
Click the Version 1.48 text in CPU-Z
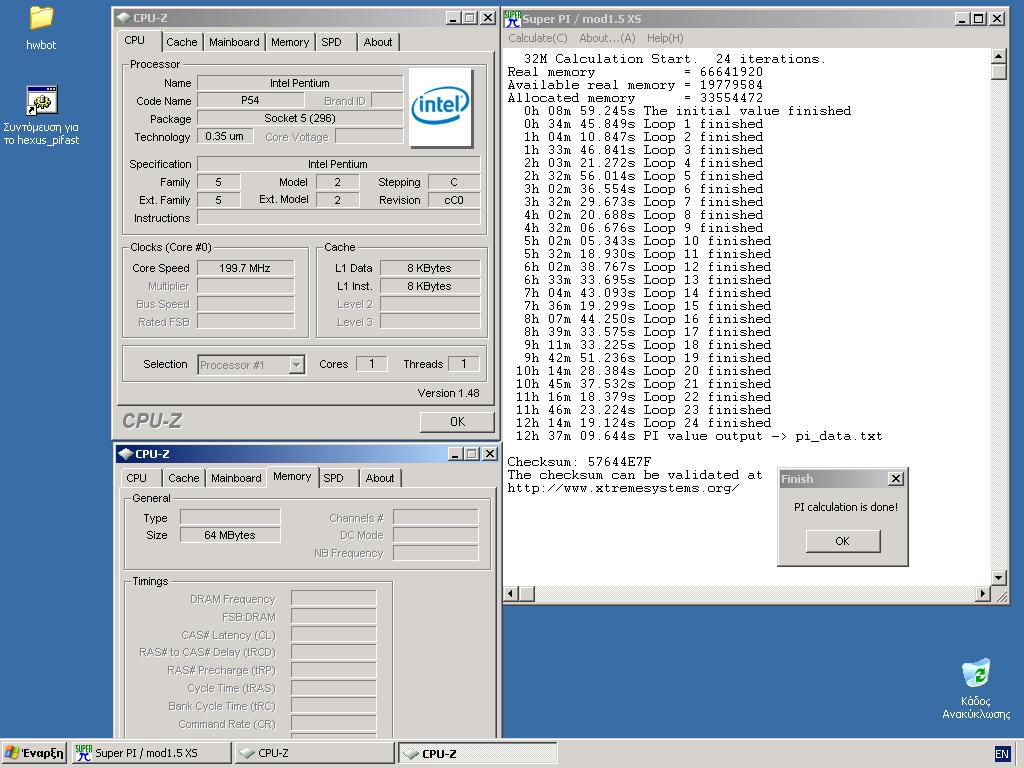point(449,393)
